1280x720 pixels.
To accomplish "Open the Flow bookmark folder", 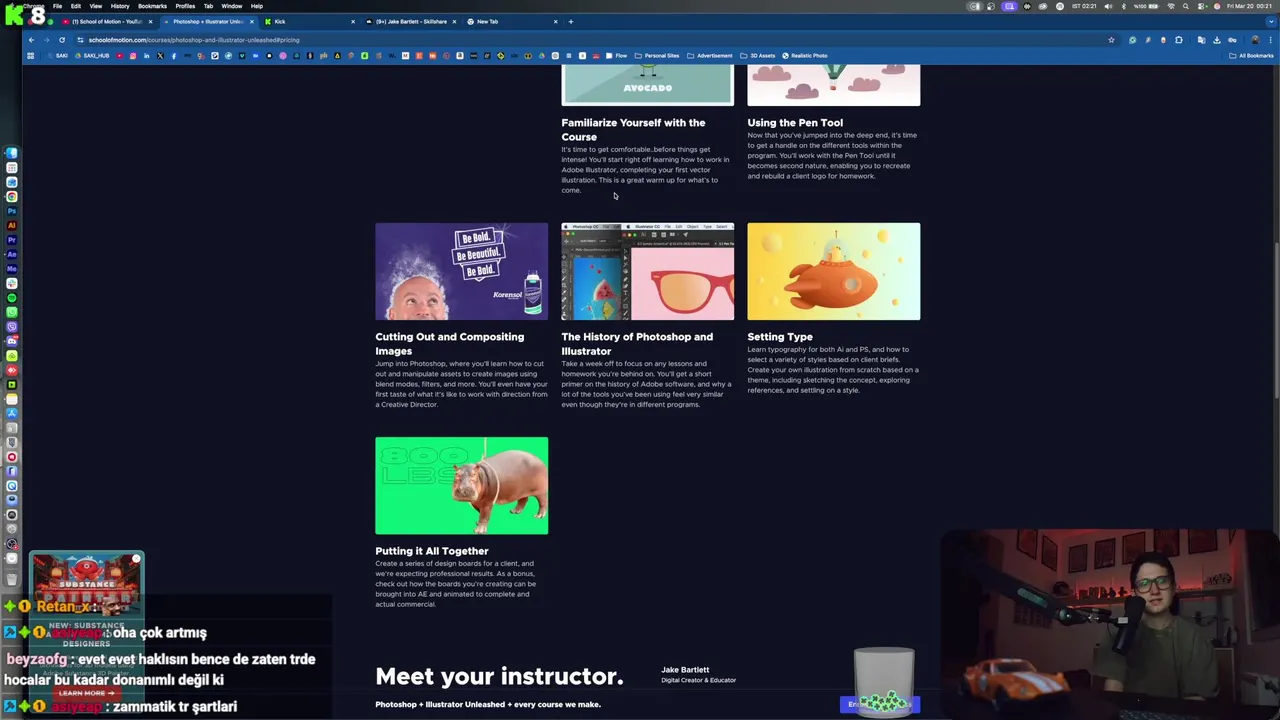I will (617, 55).
